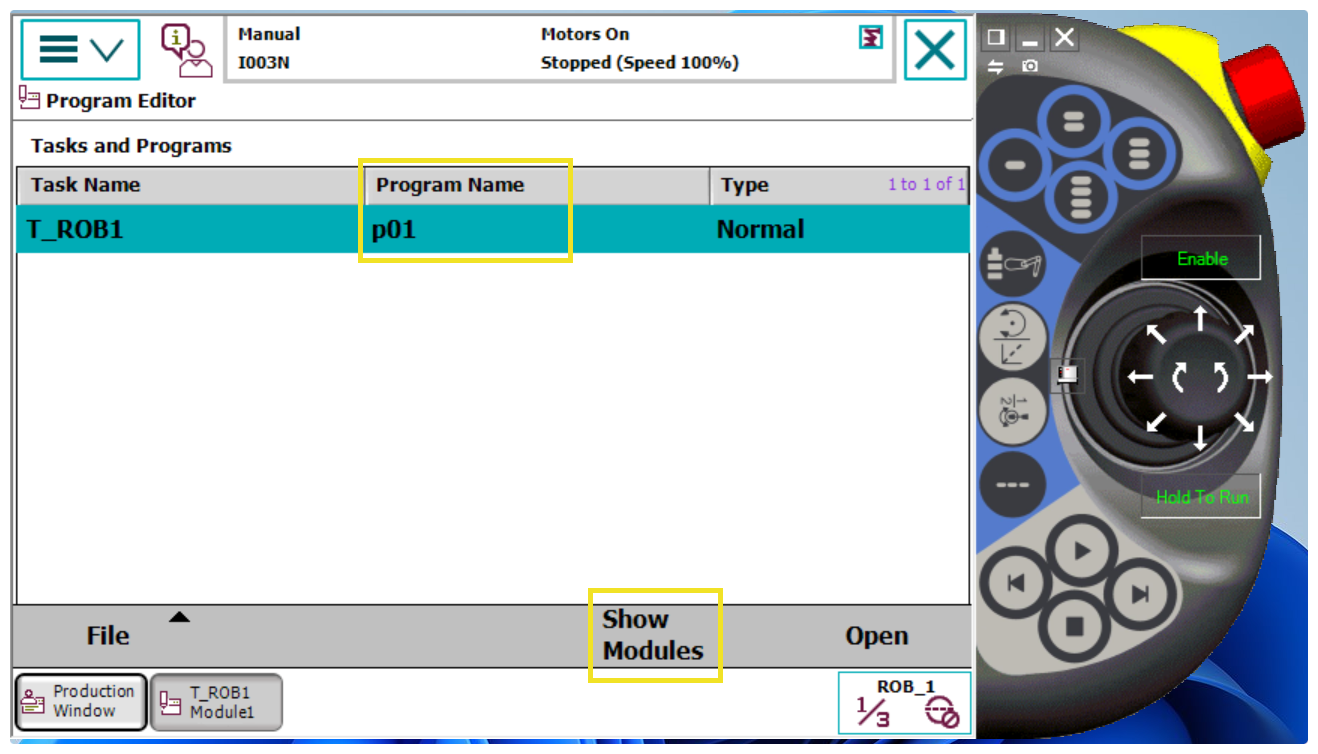Toggle the Enable device button

pos(1201,259)
